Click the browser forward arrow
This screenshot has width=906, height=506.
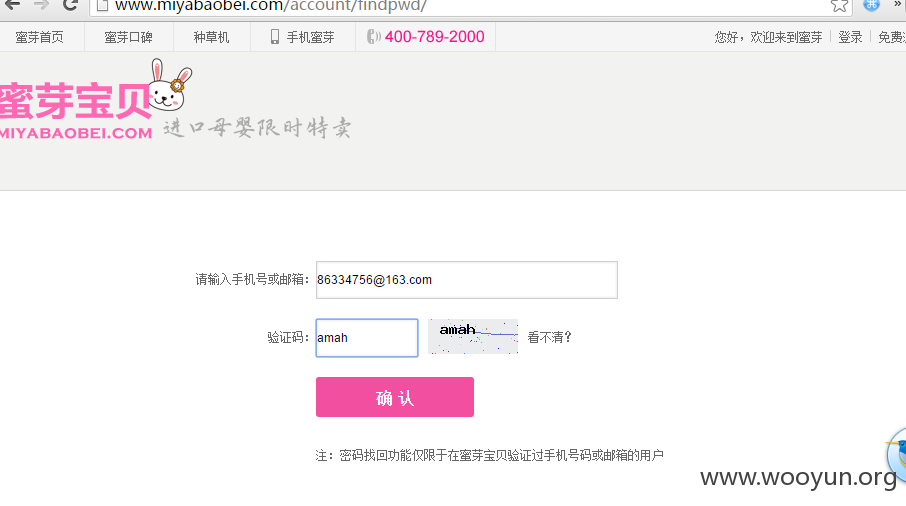(41, 5)
